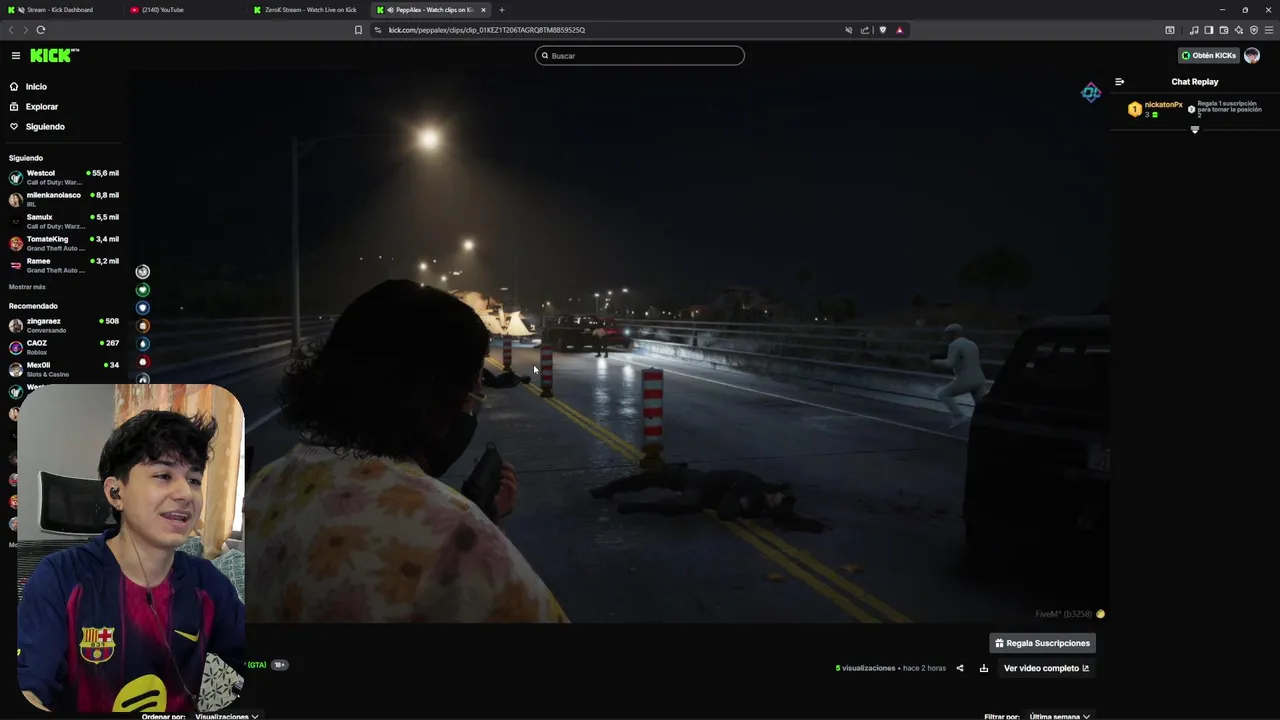Image resolution: width=1280 pixels, height=720 pixels.
Task: Open the user profile avatar menu
Action: pyautogui.click(x=1252, y=56)
